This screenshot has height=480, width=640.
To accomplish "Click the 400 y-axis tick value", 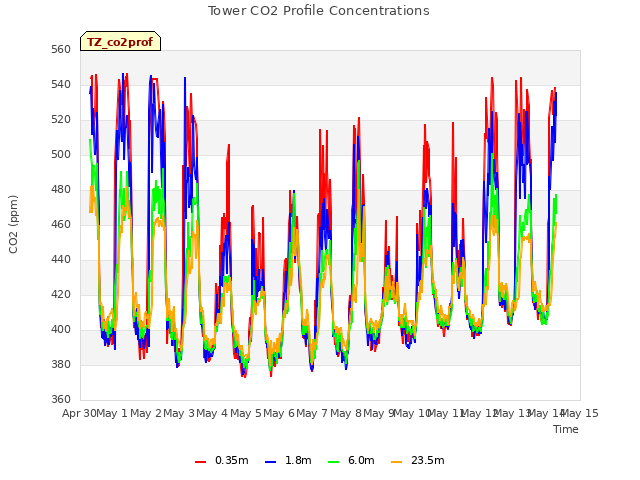I will (x=61, y=329).
